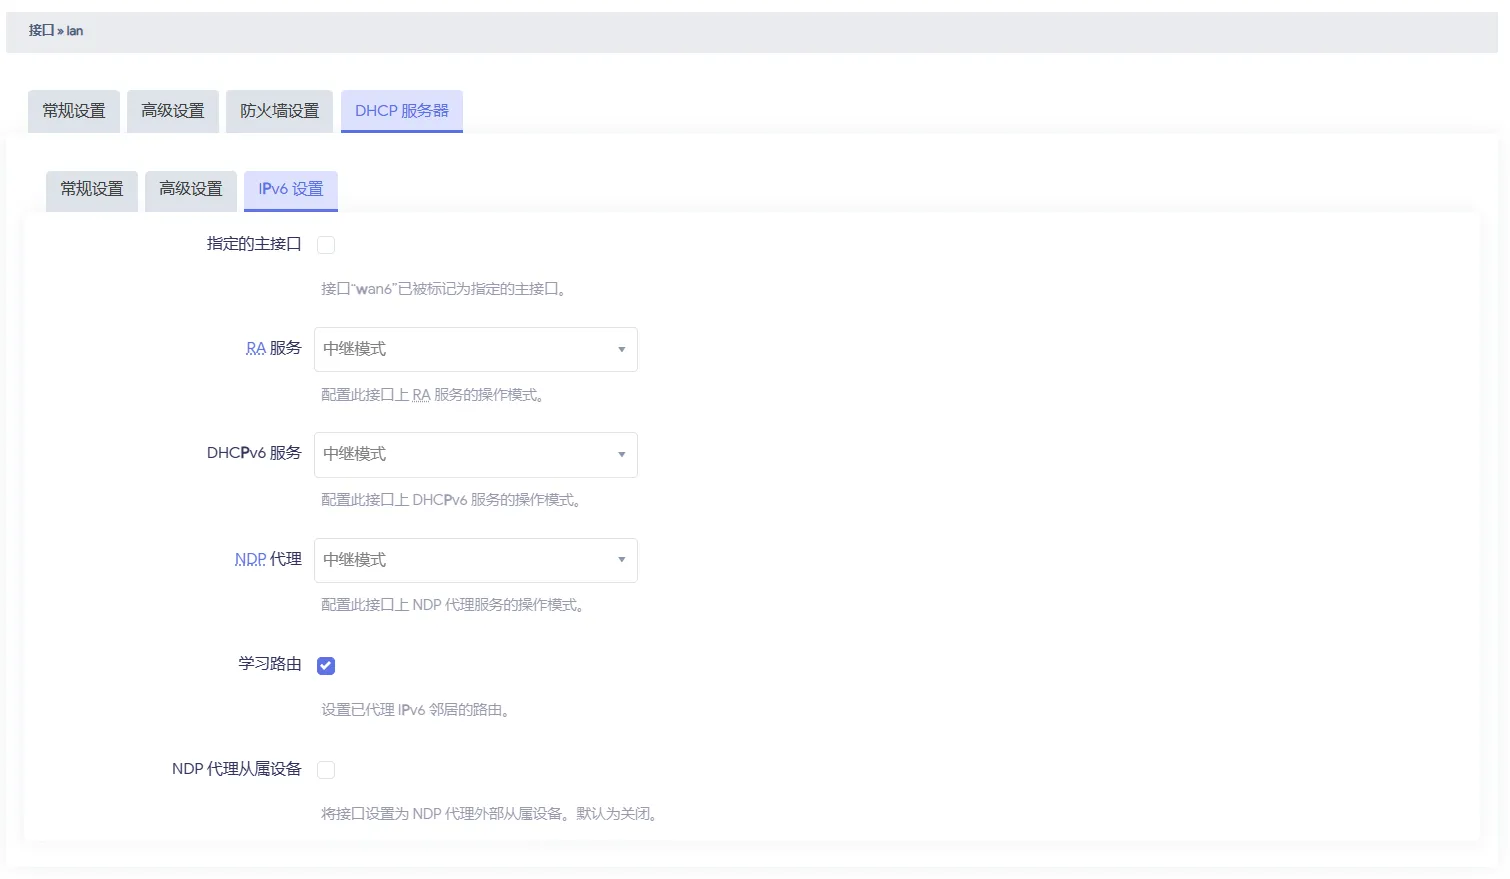Click the NDP abbreviation in the NDP 代理 label
Image resolution: width=1510 pixels, height=879 pixels.
(250, 559)
